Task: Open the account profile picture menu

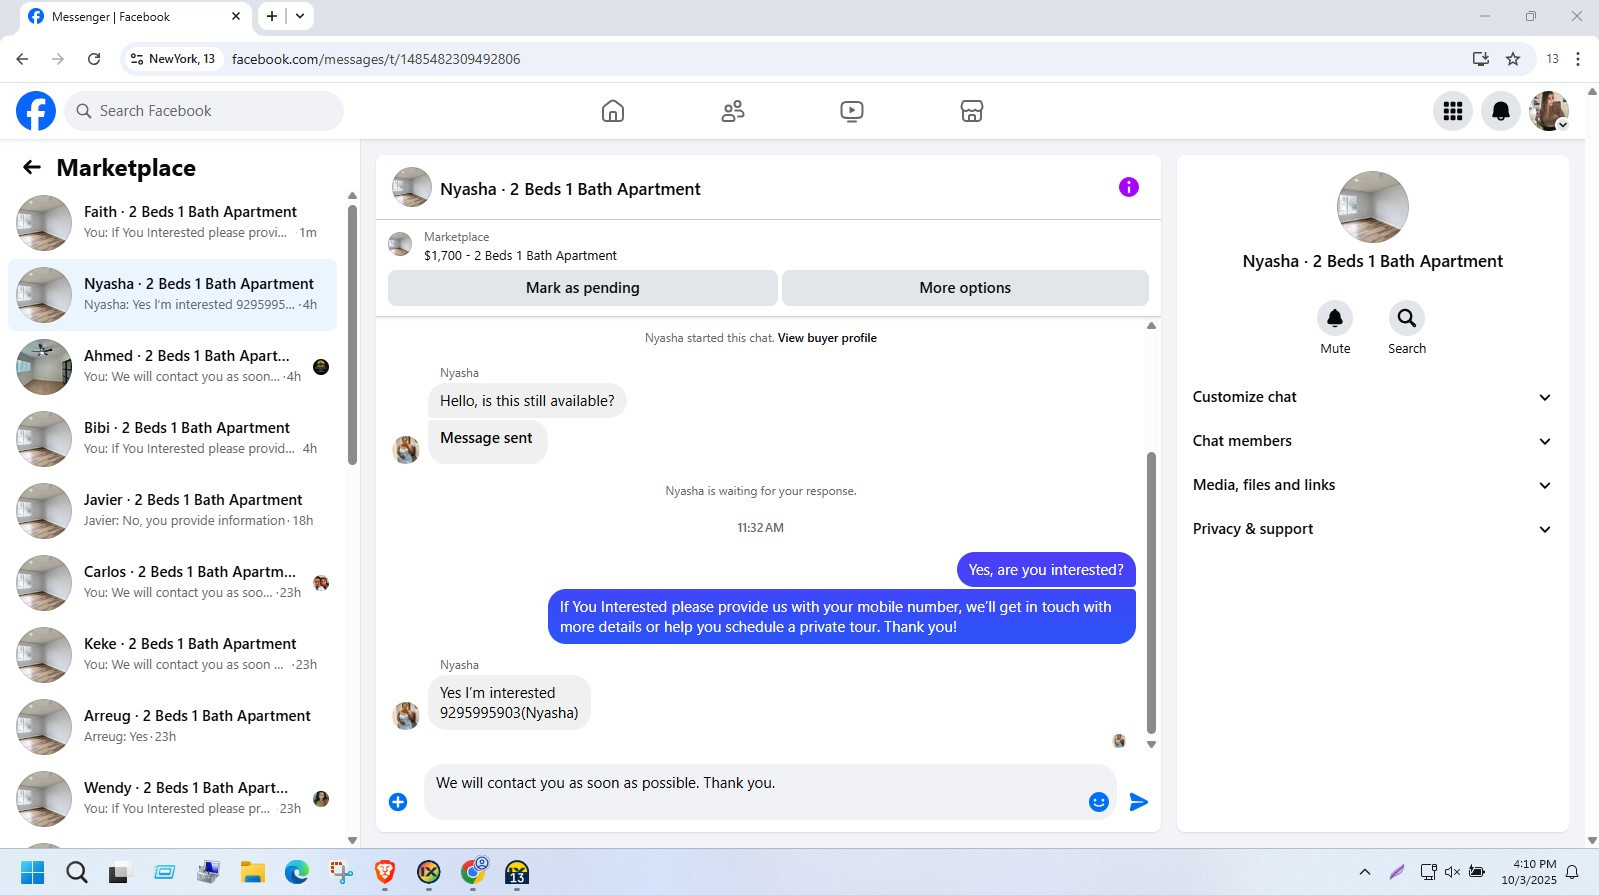Action: (1549, 111)
